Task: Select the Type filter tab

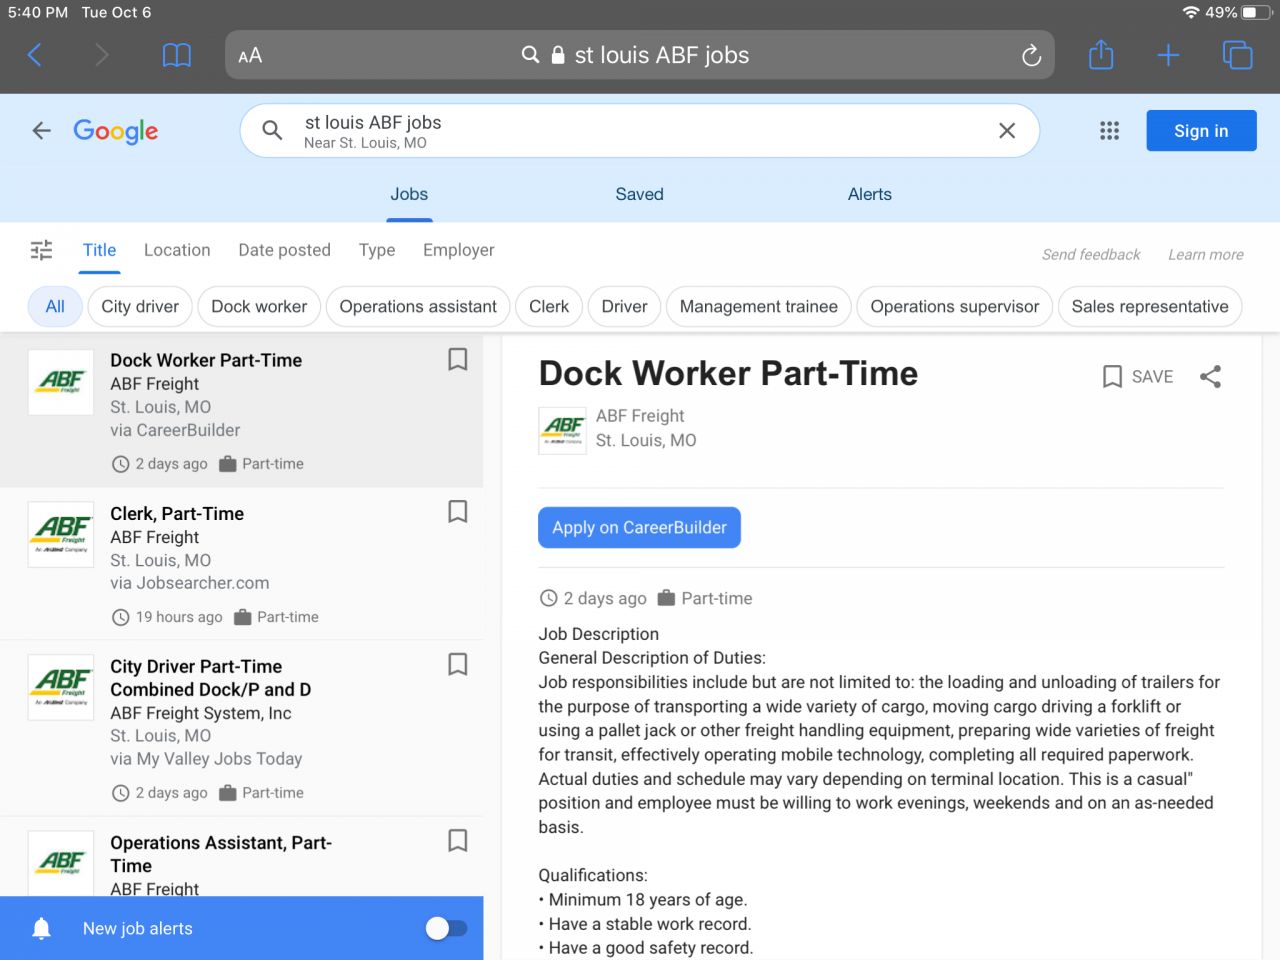Action: click(377, 250)
